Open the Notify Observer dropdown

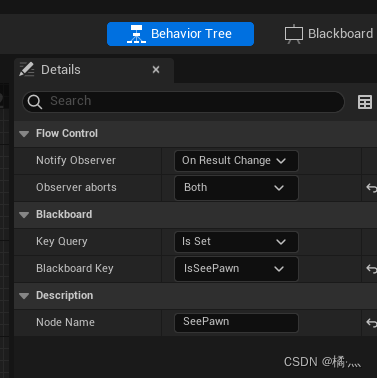tap(236, 161)
